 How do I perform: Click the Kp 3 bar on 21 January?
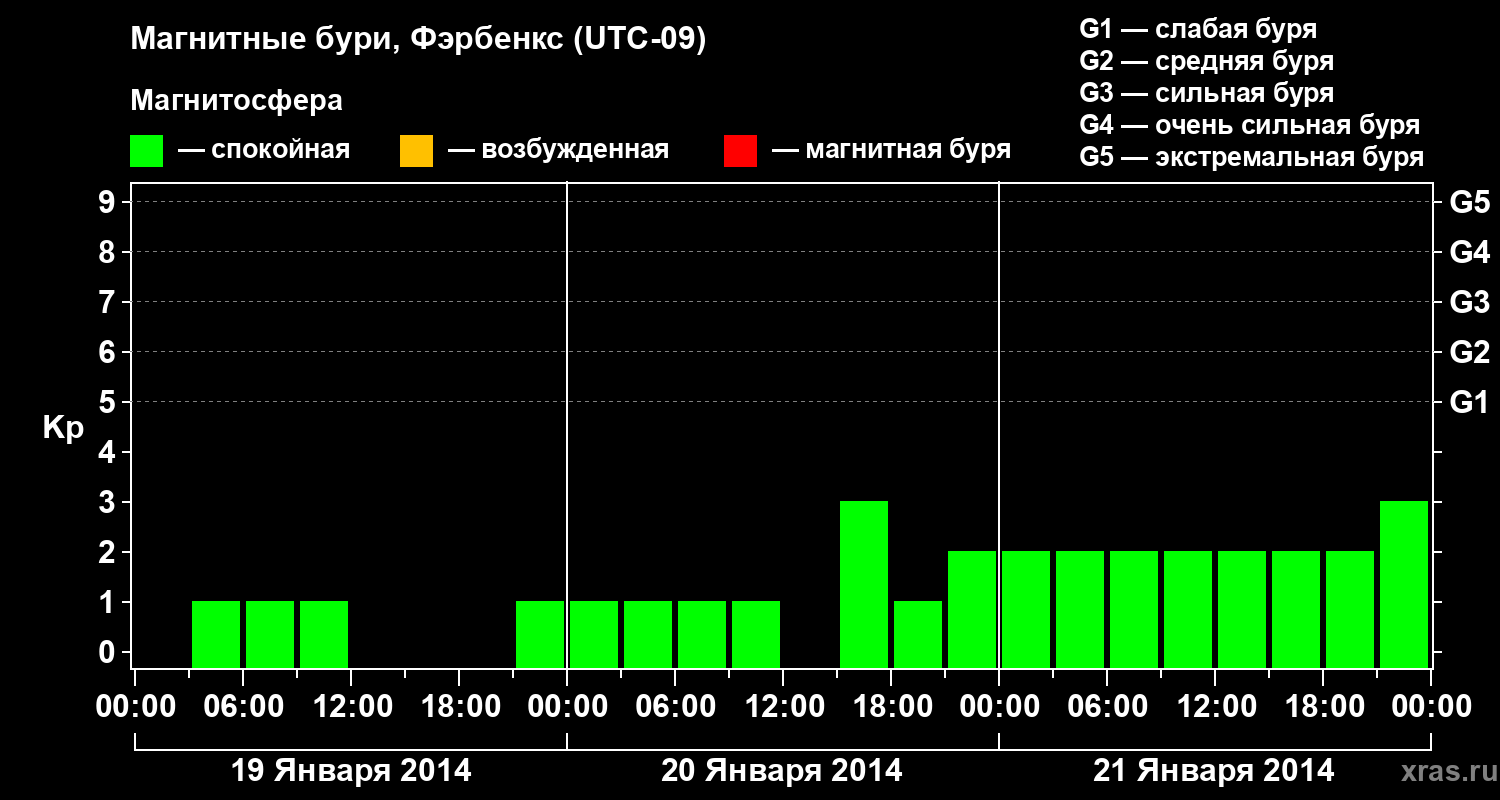[1404, 584]
